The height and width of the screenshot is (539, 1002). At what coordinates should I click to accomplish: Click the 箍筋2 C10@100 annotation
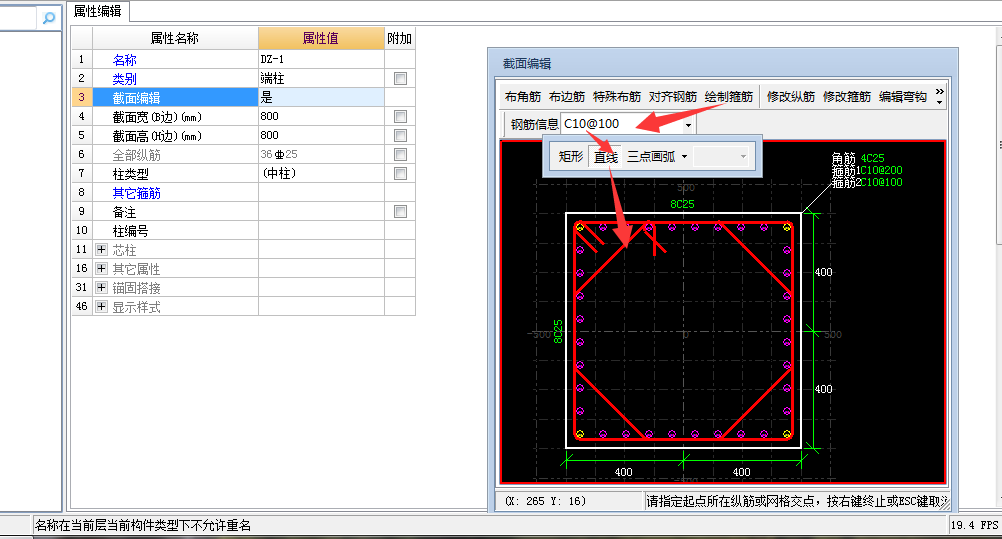pos(867,182)
